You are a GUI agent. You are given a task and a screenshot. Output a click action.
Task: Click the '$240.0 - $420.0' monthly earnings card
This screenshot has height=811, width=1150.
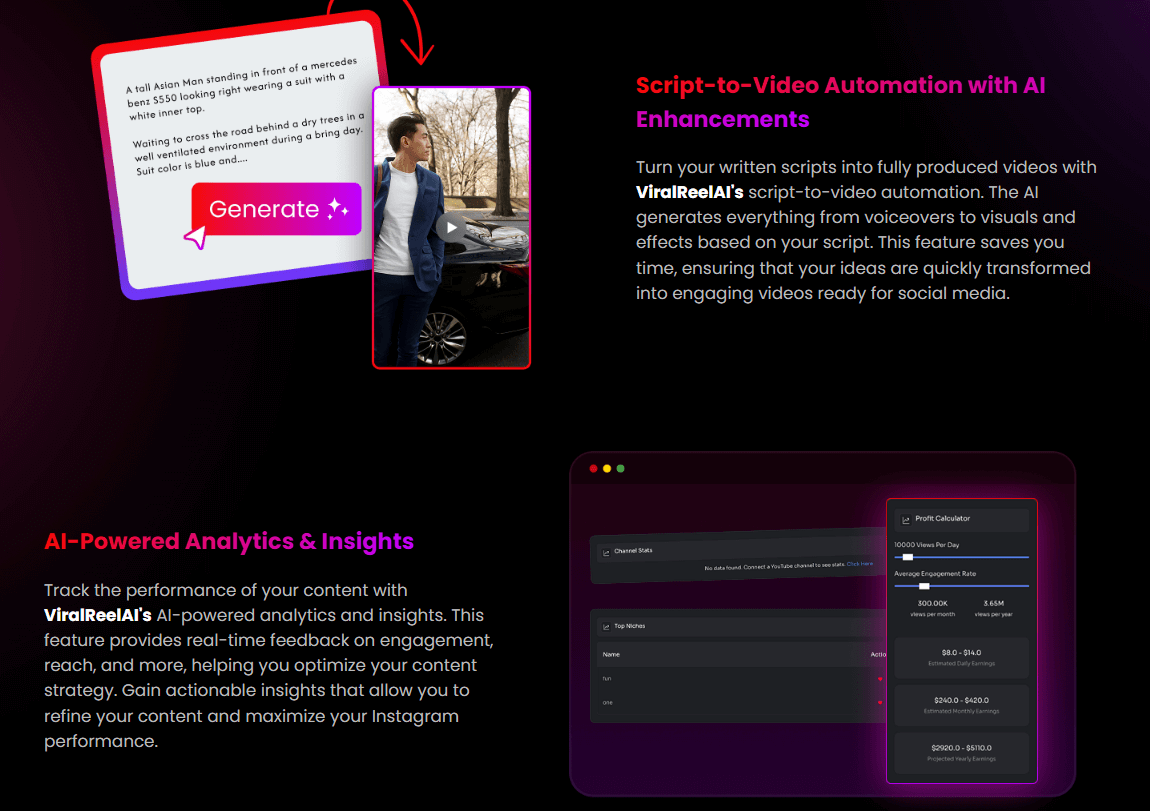point(962,705)
